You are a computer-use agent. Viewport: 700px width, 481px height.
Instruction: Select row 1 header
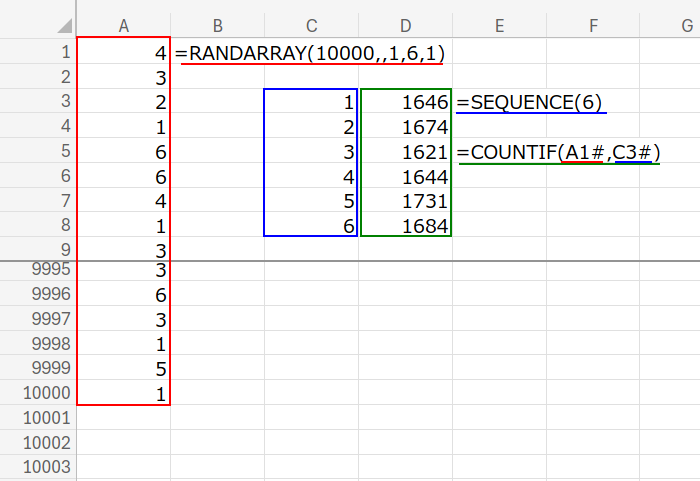(38, 53)
